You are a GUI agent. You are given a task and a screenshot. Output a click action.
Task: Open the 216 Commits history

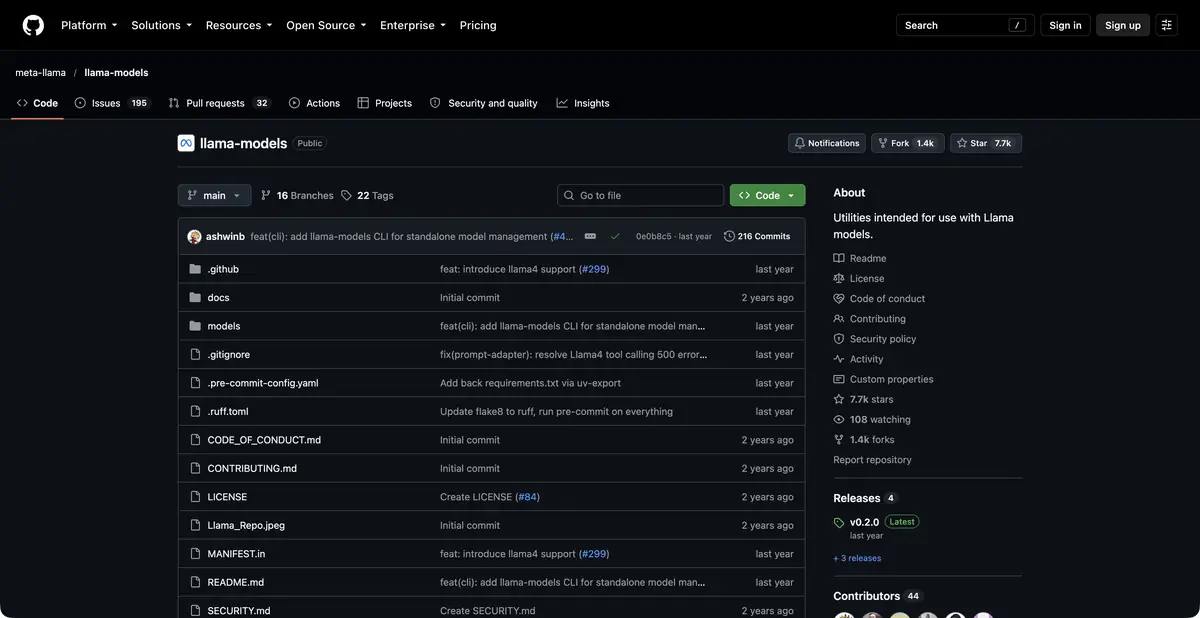click(757, 236)
